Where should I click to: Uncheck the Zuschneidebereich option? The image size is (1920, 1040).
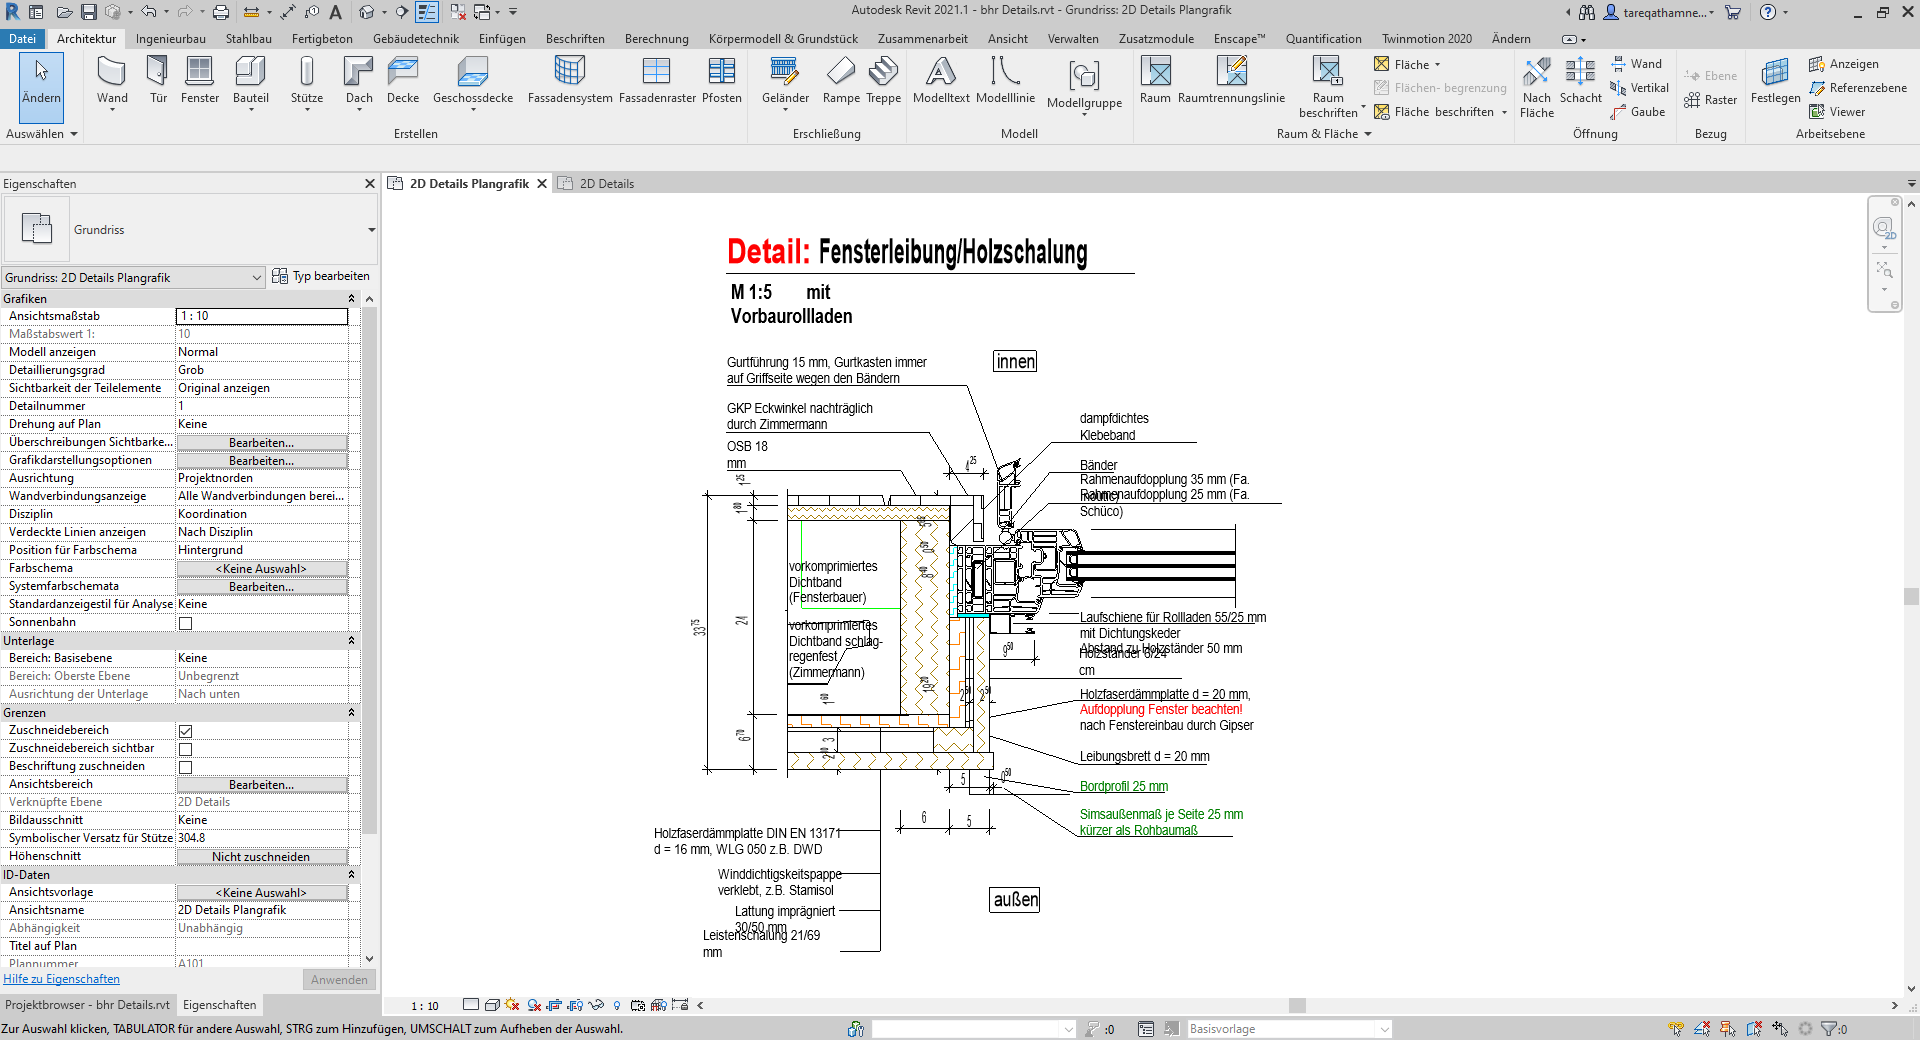[185, 730]
